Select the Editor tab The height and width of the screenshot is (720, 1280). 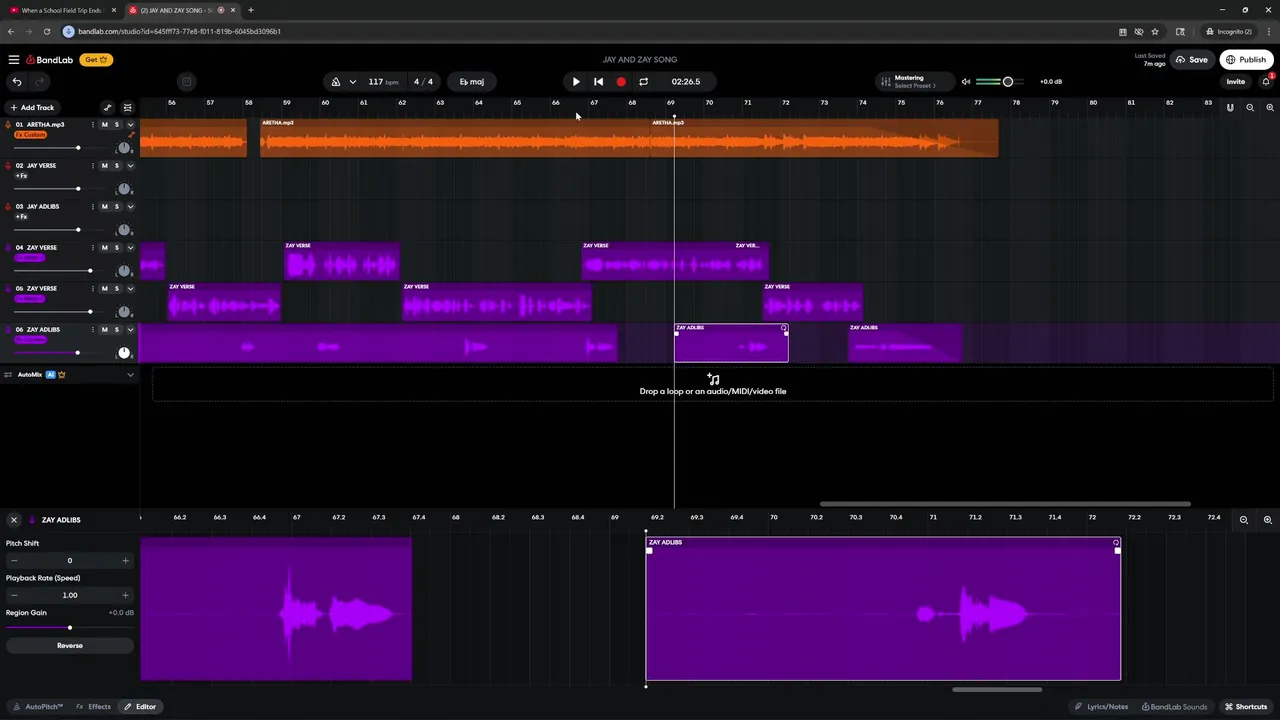coord(140,707)
